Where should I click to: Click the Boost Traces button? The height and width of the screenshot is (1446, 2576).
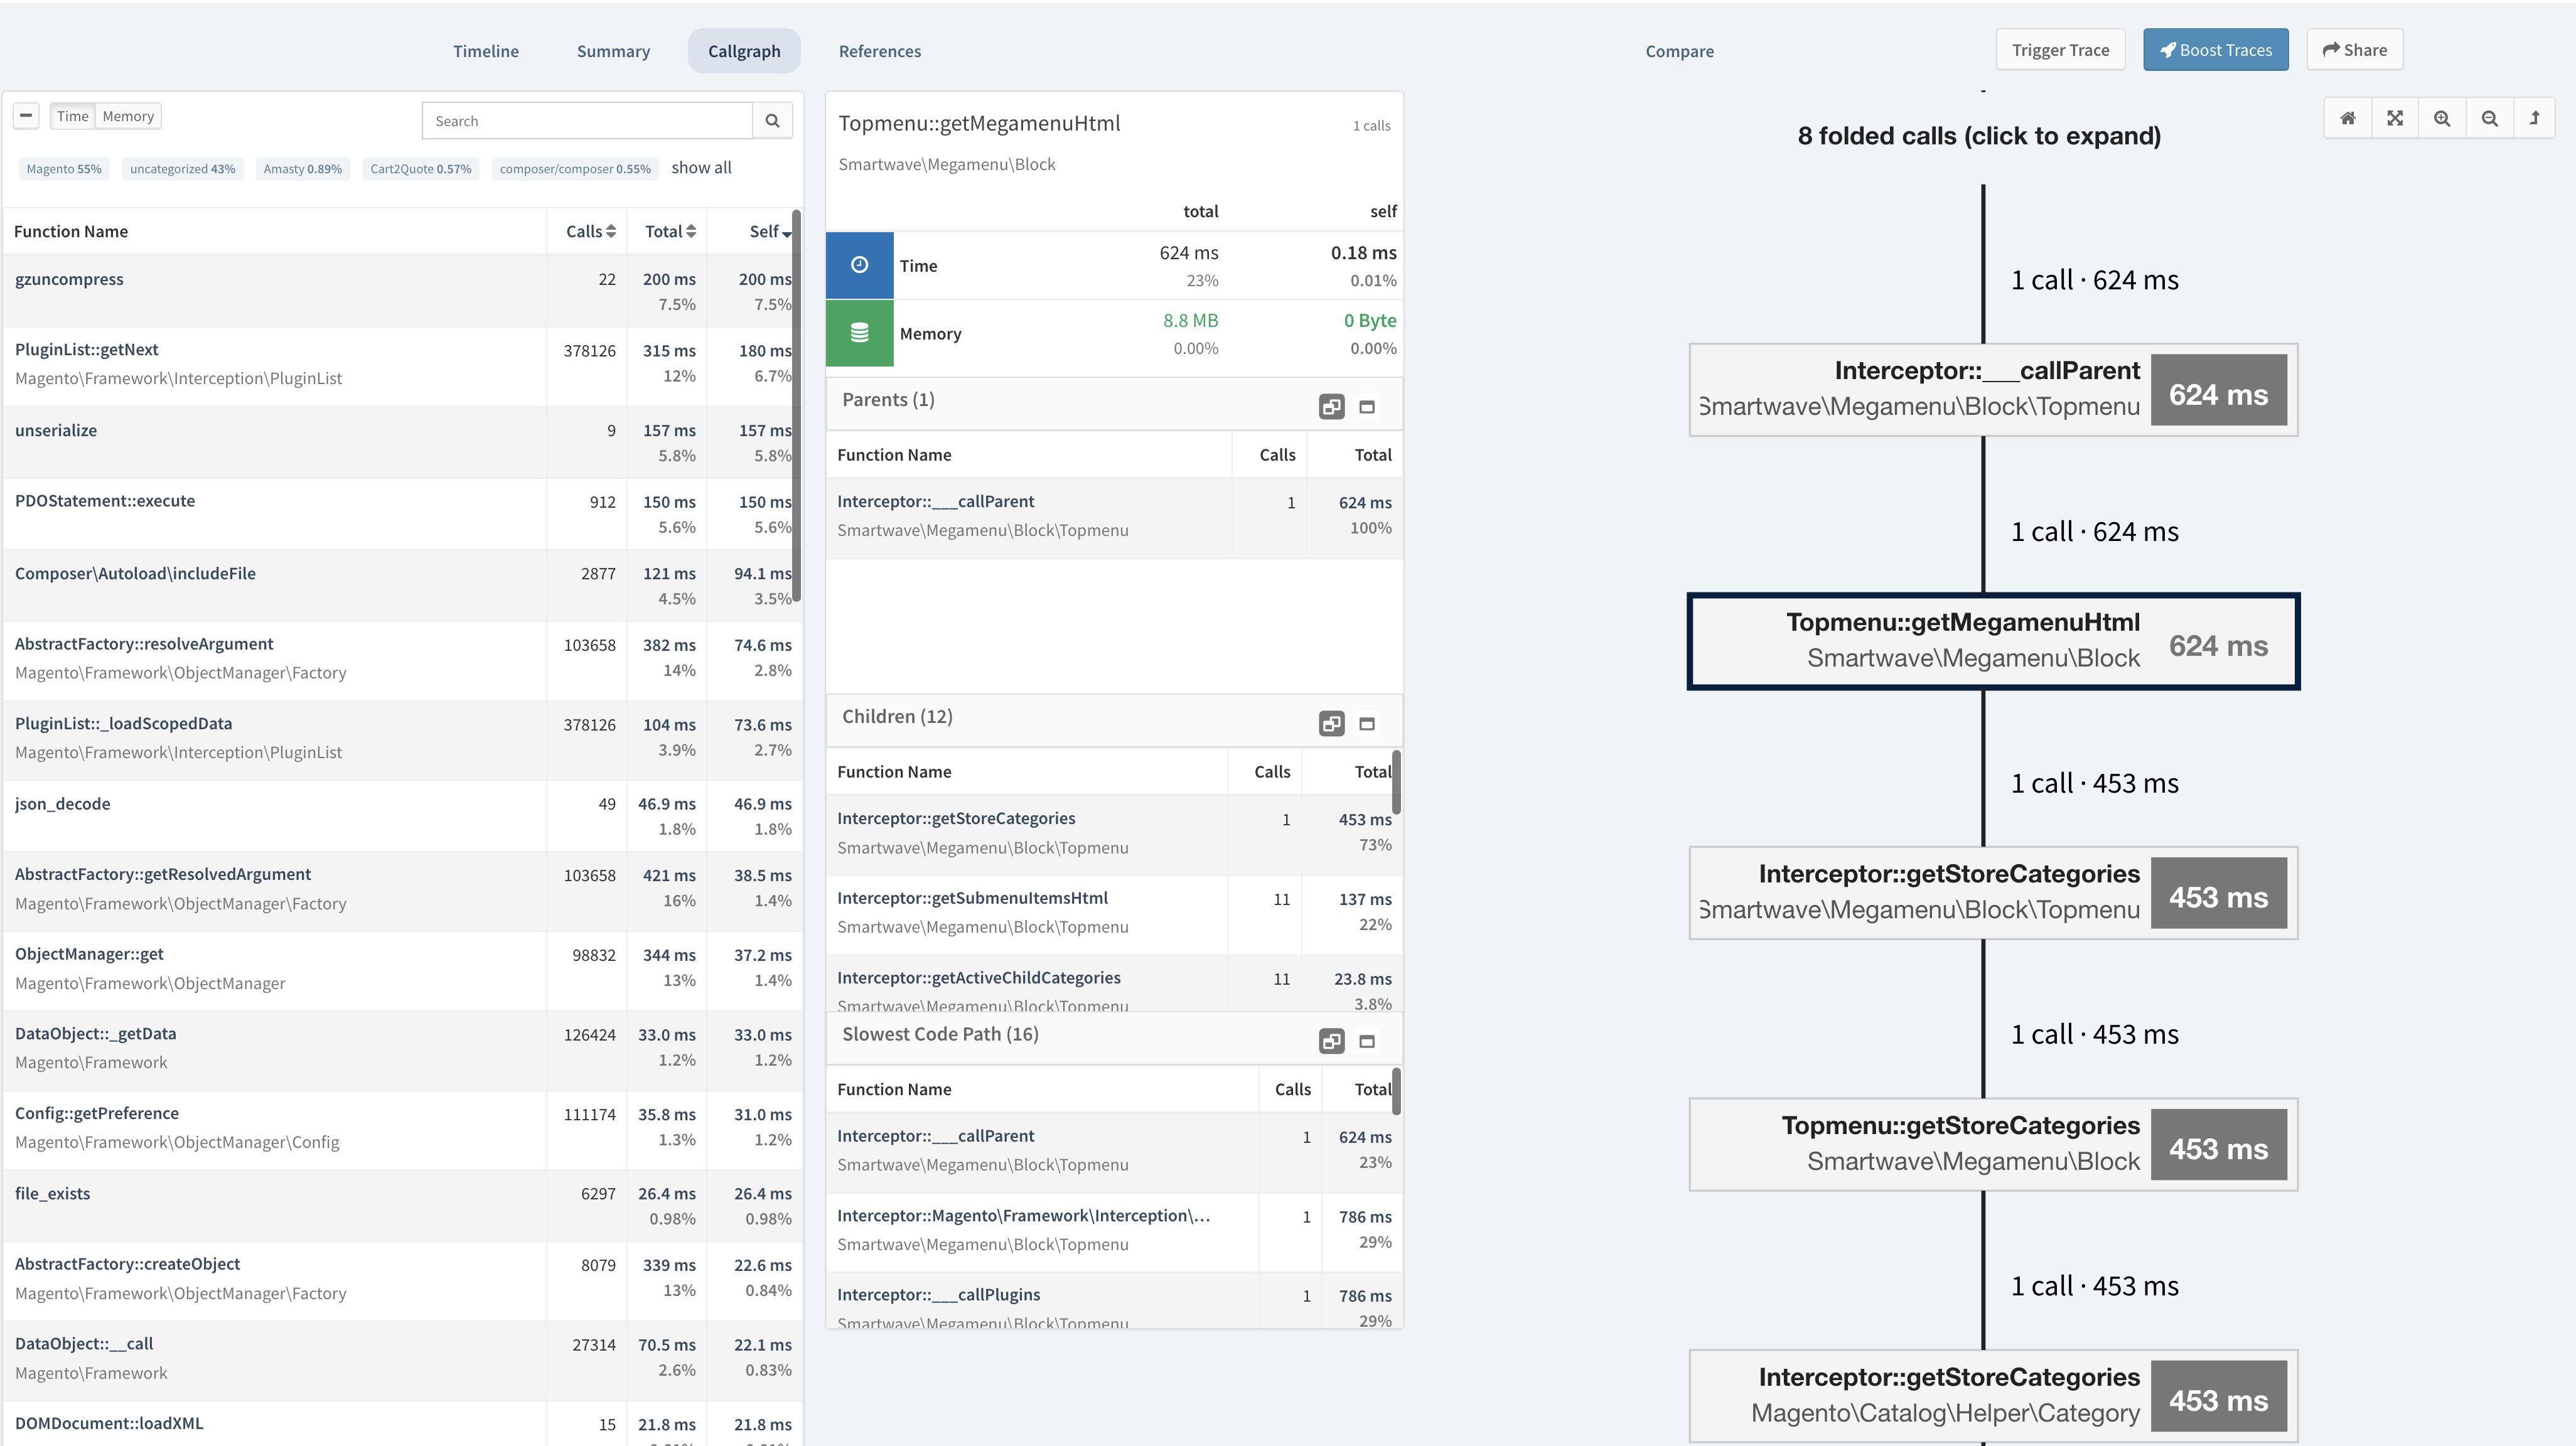[2215, 50]
